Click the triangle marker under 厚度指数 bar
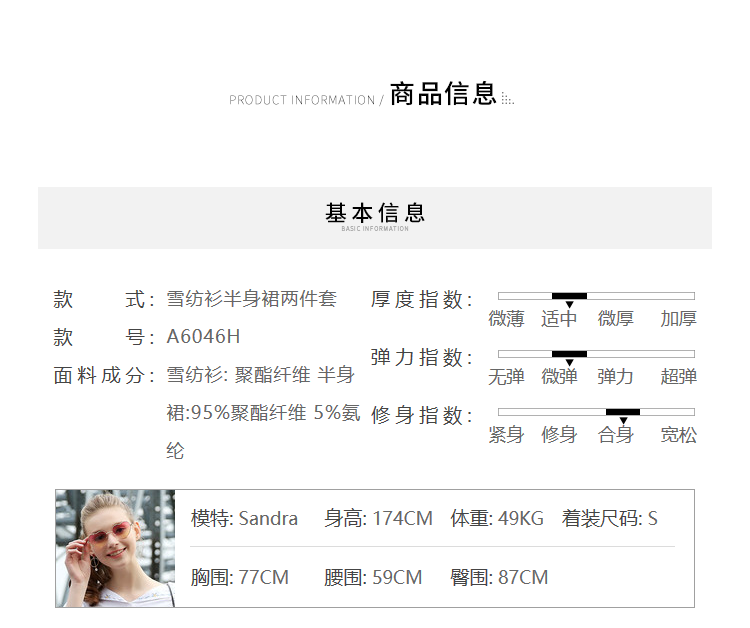Viewport: 750px width, 628px height. tap(569, 305)
